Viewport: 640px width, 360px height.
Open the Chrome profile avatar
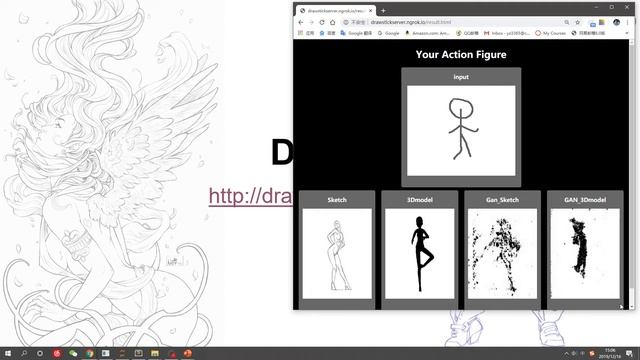tap(616, 22)
